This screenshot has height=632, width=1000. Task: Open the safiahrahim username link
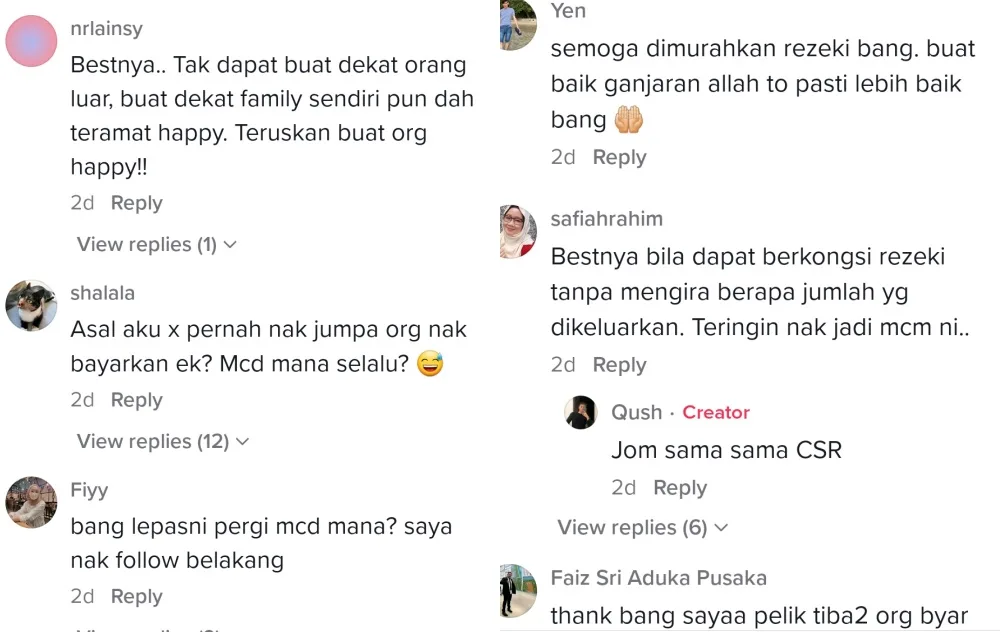(607, 219)
